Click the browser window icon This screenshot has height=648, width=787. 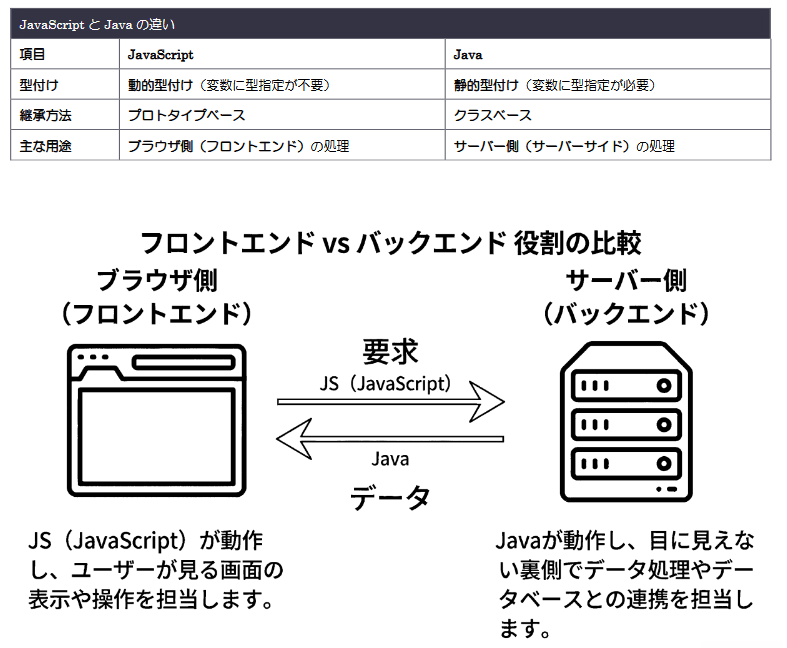click(x=157, y=422)
